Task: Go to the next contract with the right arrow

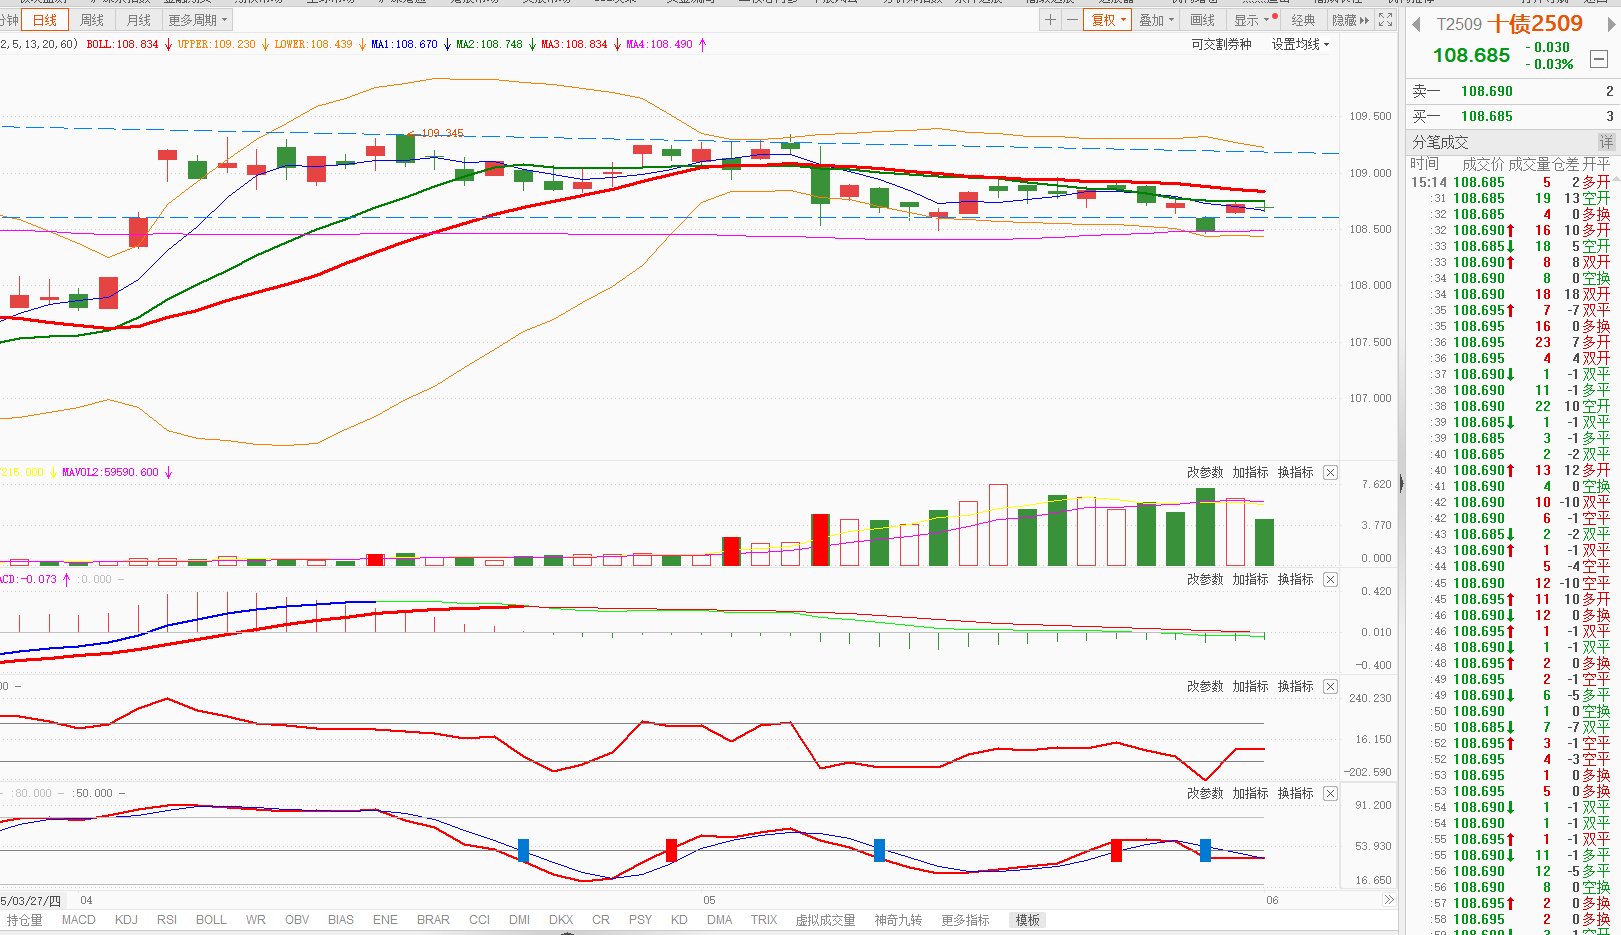Action: [x=1612, y=24]
